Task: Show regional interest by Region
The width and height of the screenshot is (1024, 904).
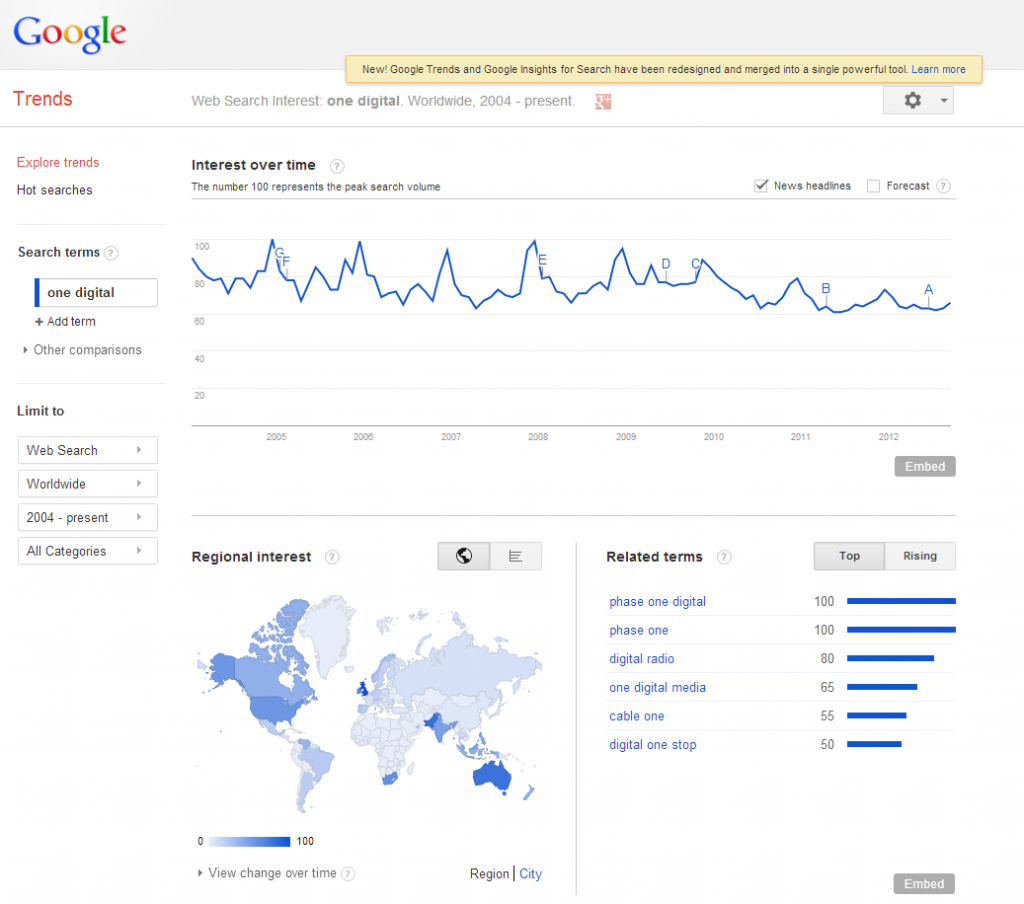Action: coord(489,874)
